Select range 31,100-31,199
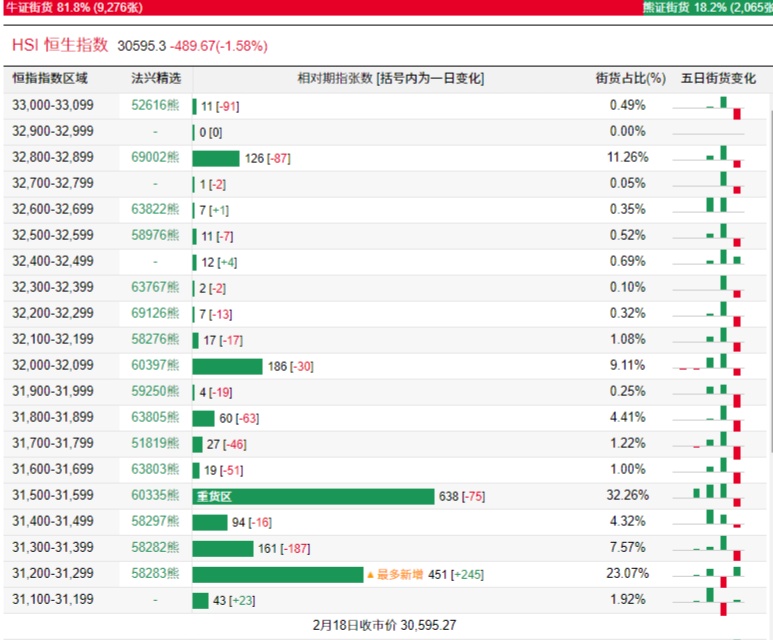The image size is (773, 640). (x=53, y=599)
